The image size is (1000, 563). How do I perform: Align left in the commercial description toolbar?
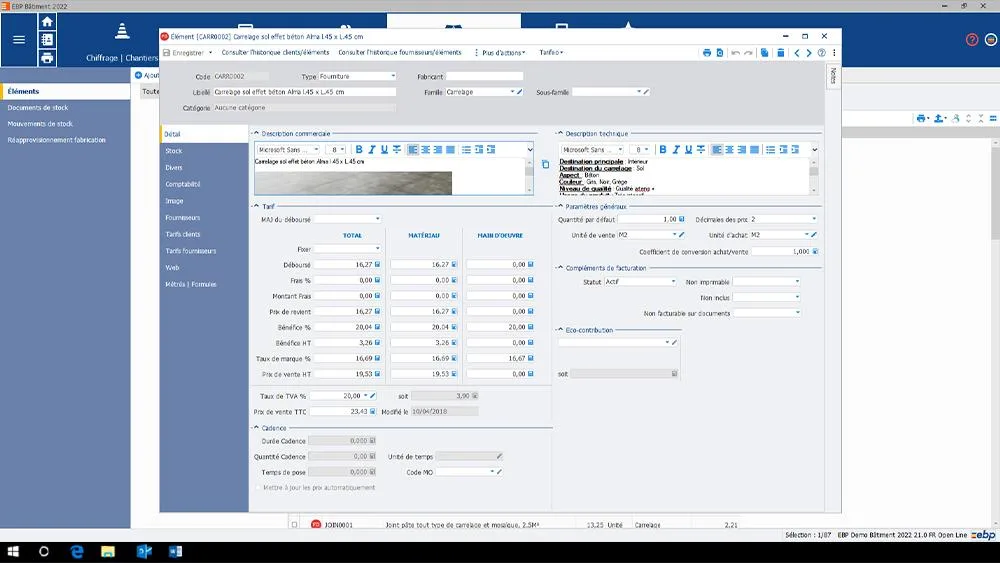point(413,150)
